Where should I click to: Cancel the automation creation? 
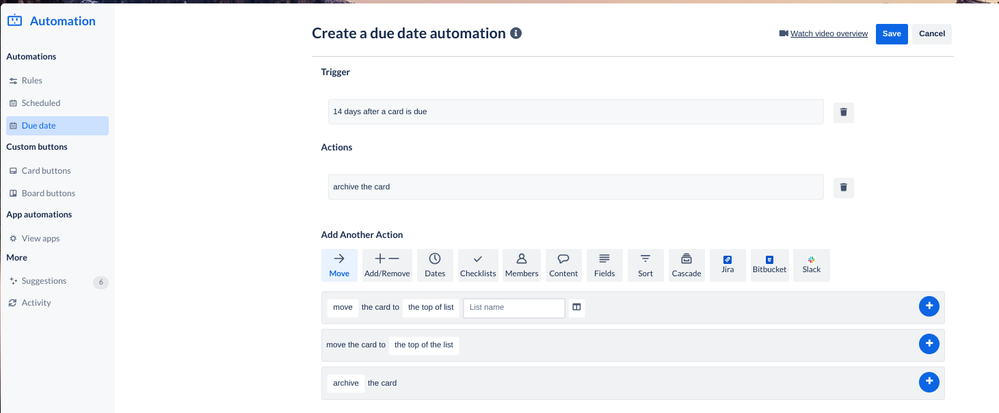931,34
